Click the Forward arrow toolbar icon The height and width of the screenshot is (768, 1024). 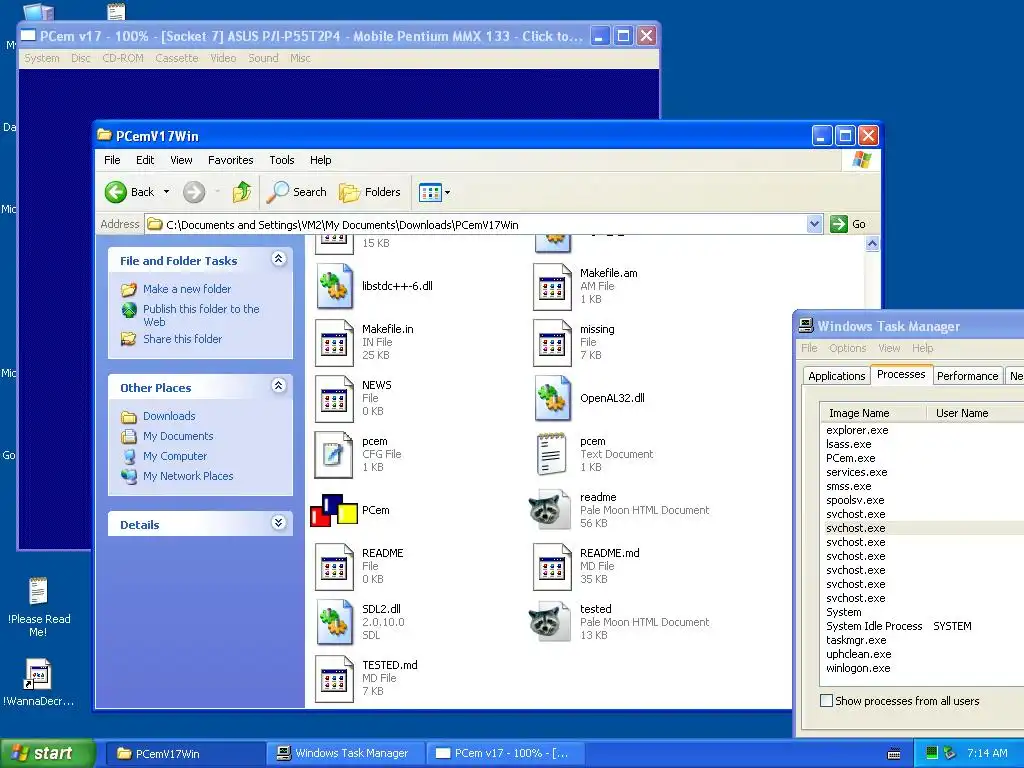pyautogui.click(x=194, y=192)
